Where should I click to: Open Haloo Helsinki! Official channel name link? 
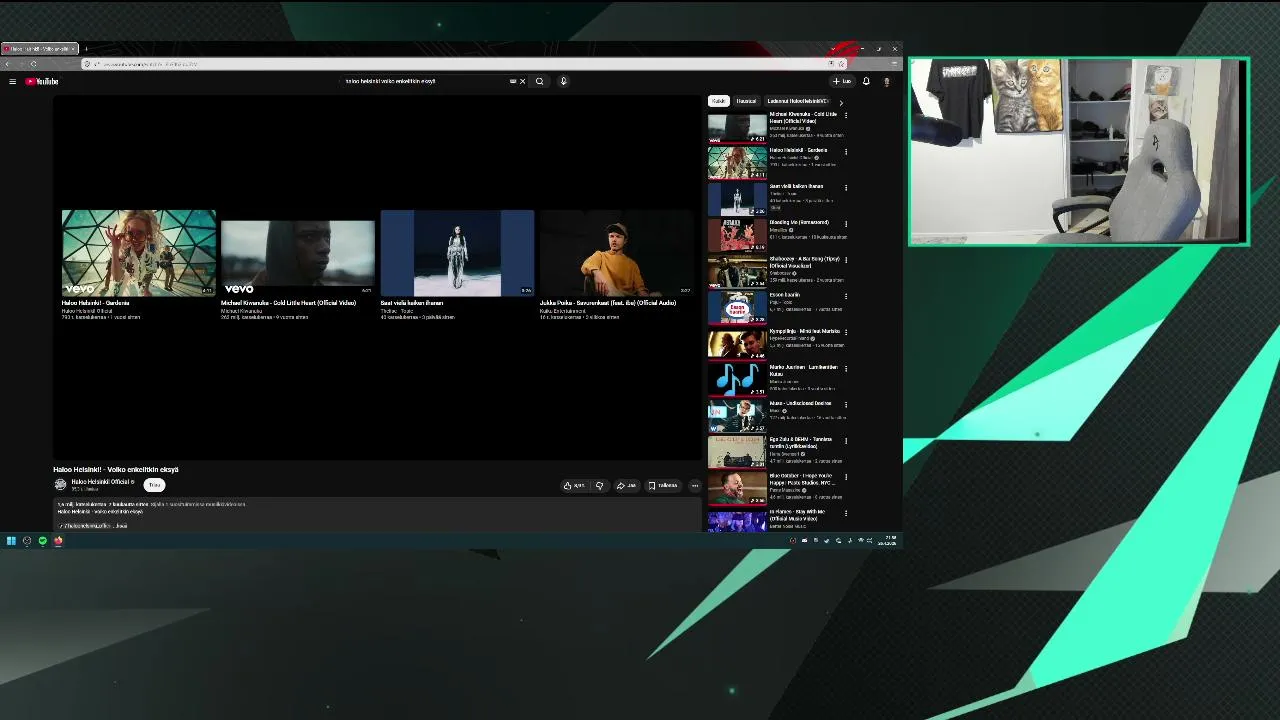click(102, 482)
